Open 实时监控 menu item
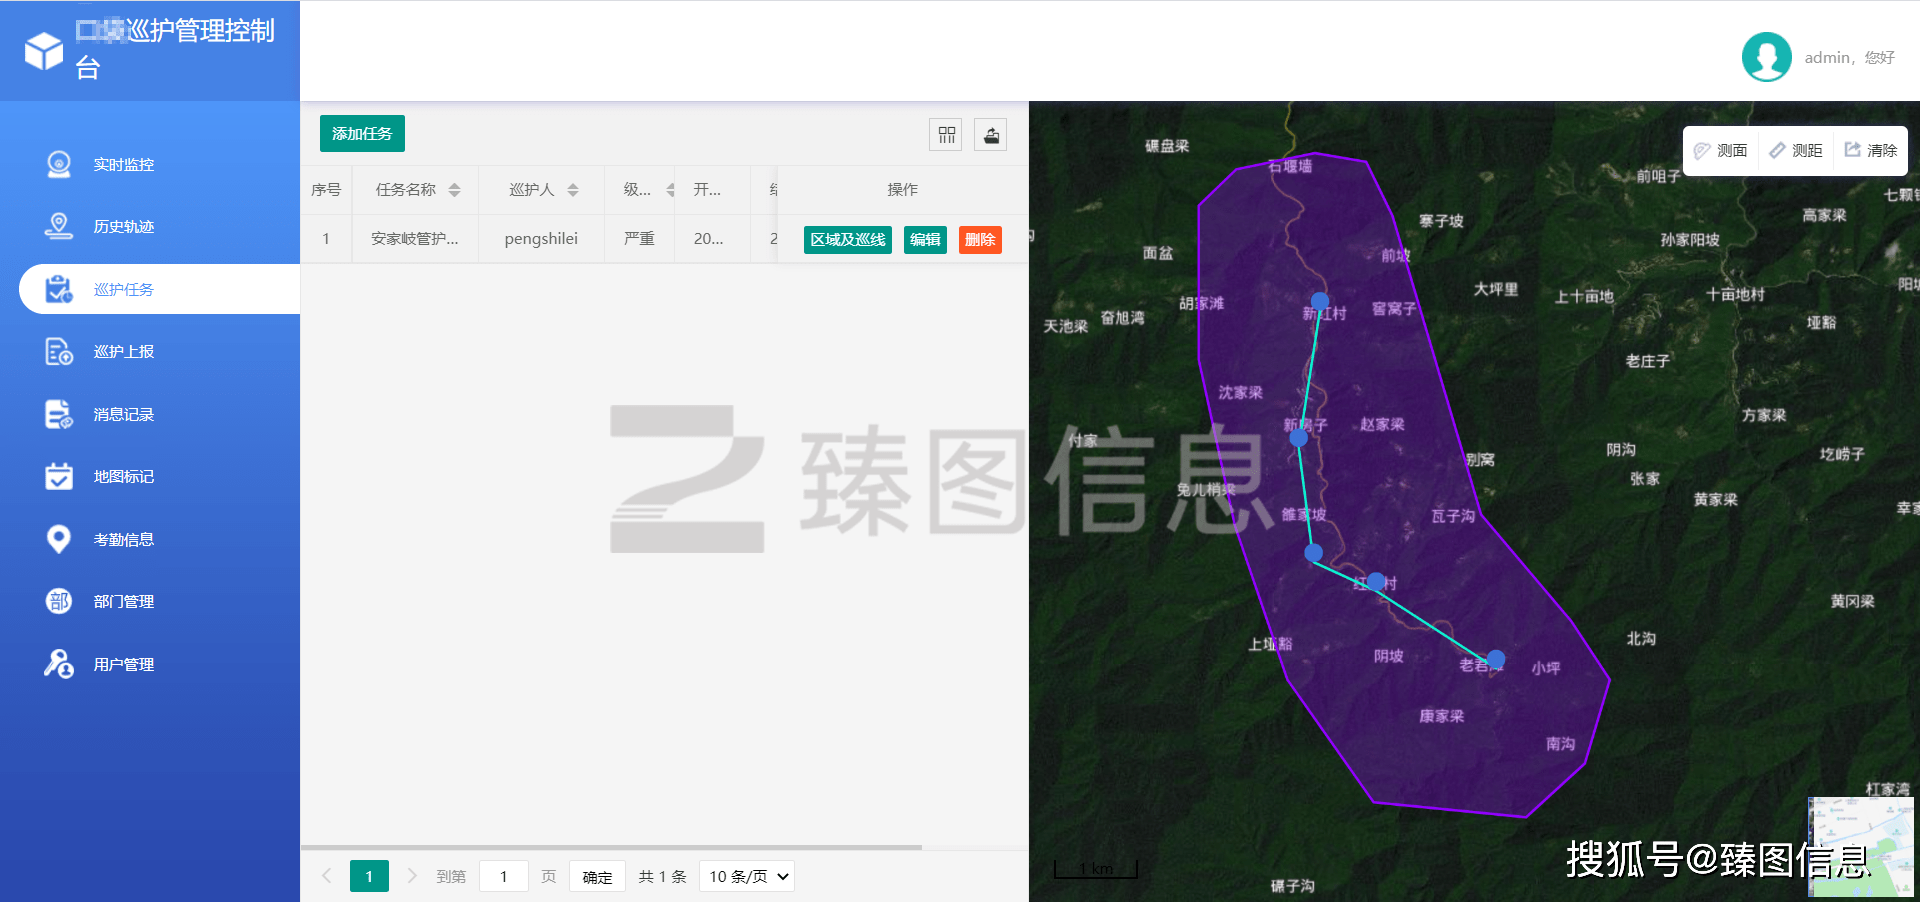The image size is (1920, 902). [124, 164]
